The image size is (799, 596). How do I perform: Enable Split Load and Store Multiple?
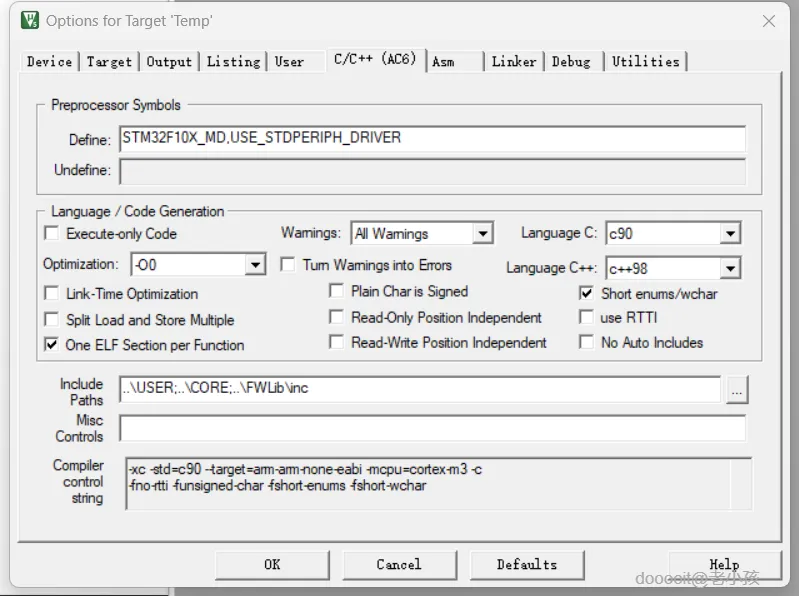click(51, 319)
